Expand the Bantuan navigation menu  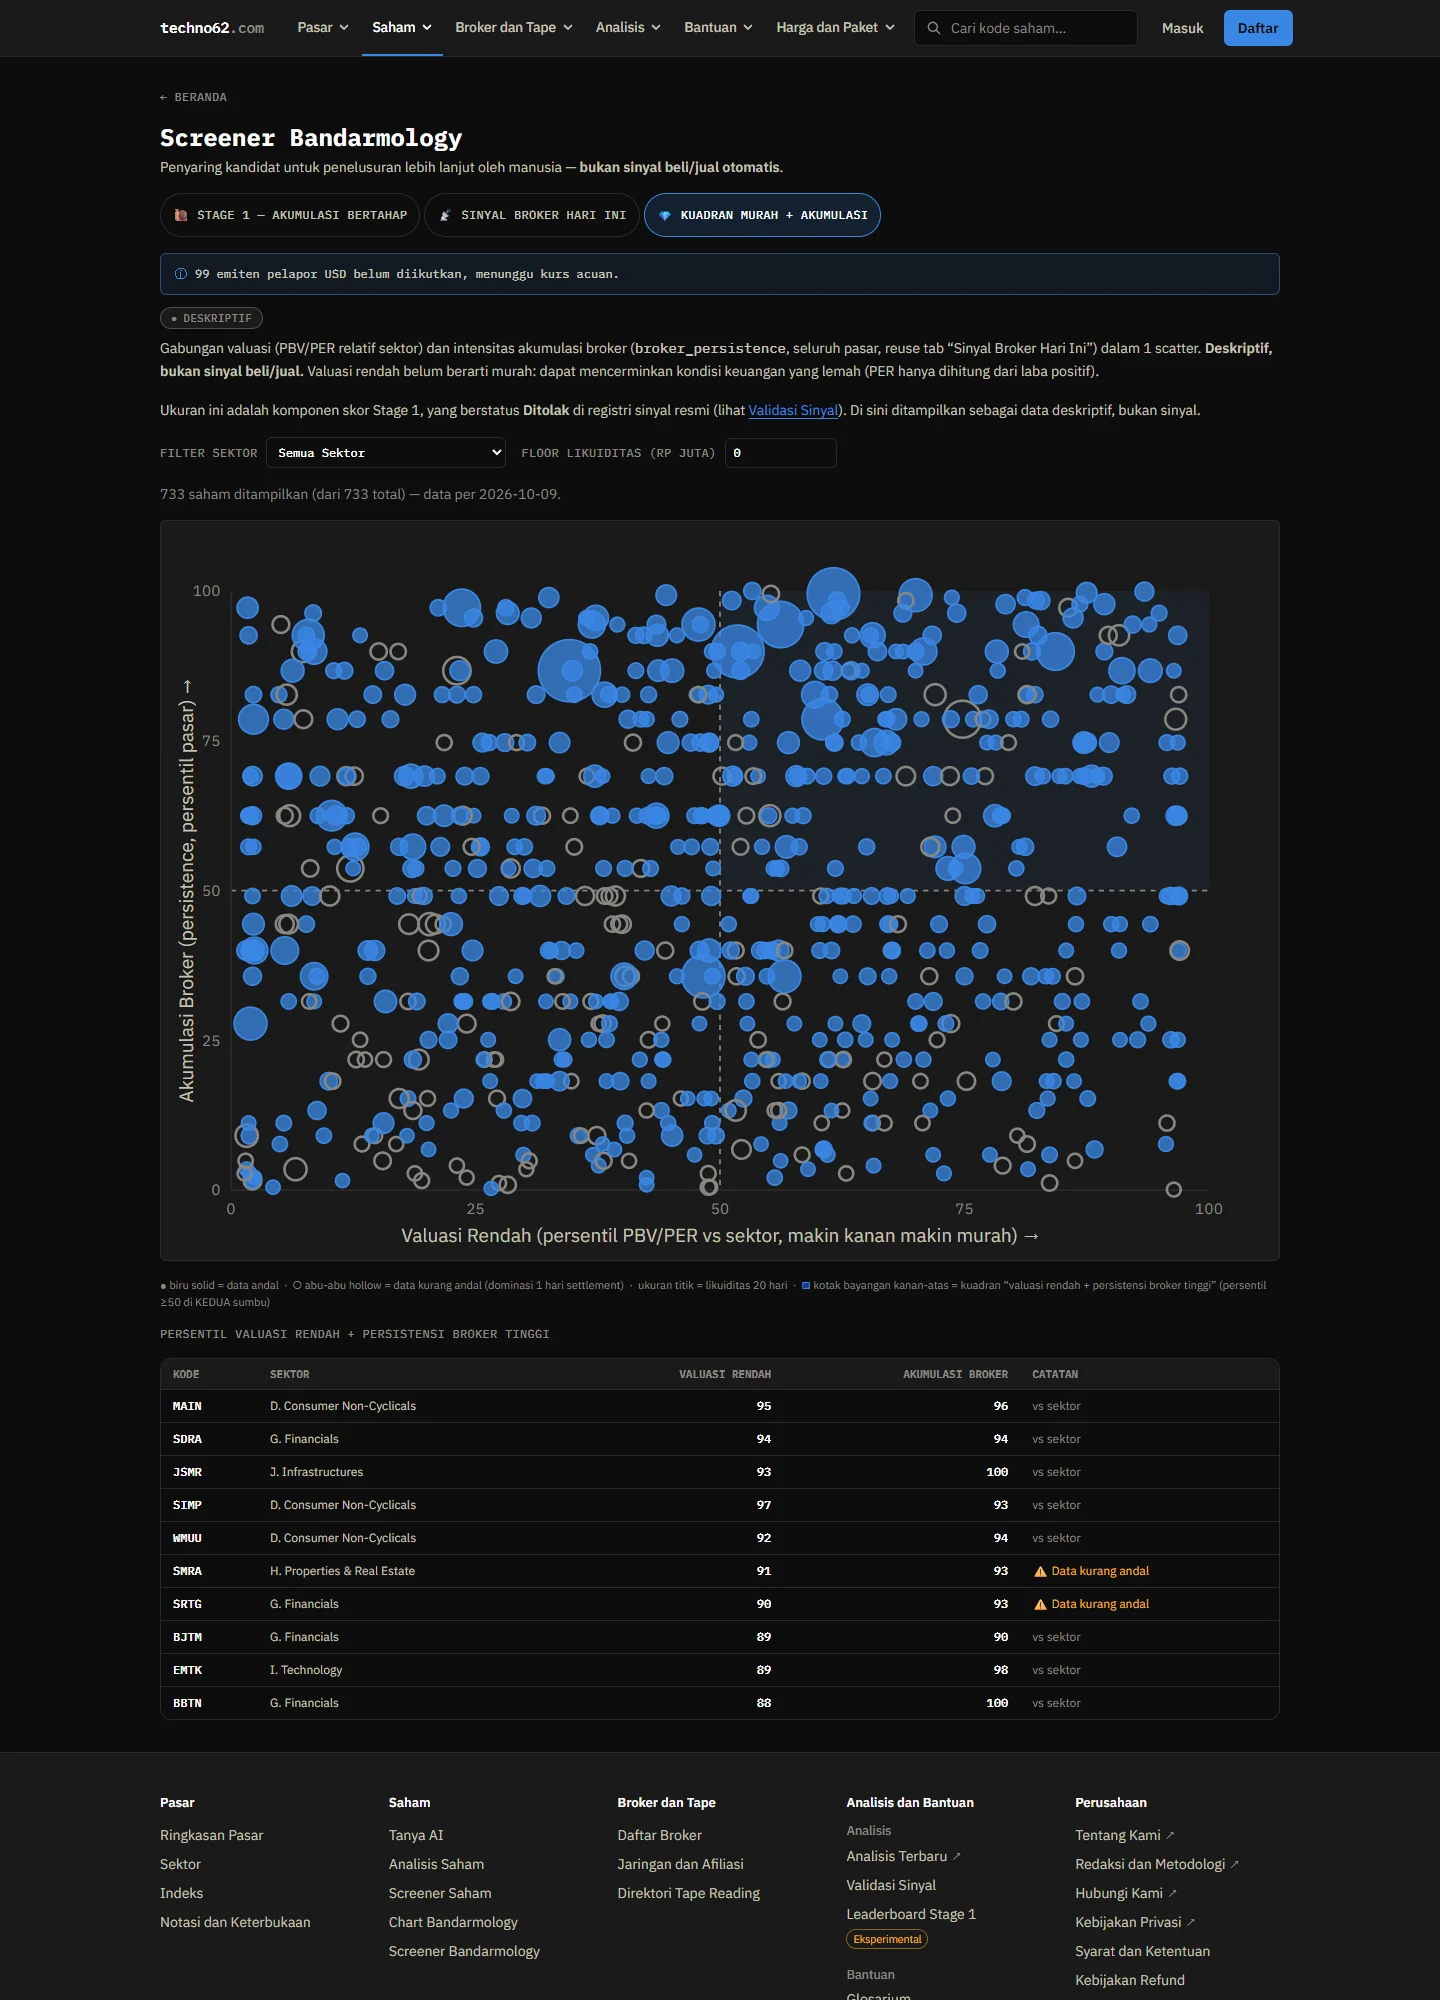[x=719, y=28]
